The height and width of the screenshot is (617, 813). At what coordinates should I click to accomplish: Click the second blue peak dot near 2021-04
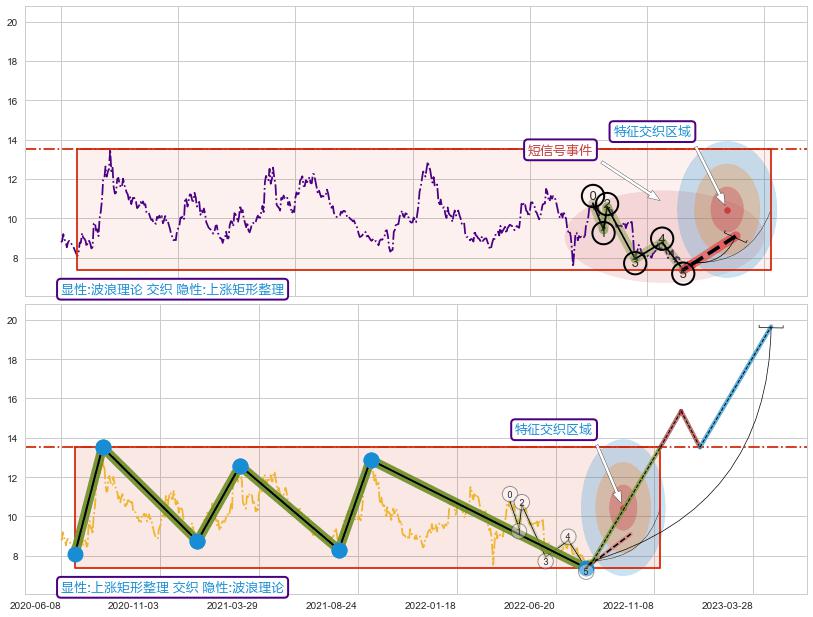[241, 466]
